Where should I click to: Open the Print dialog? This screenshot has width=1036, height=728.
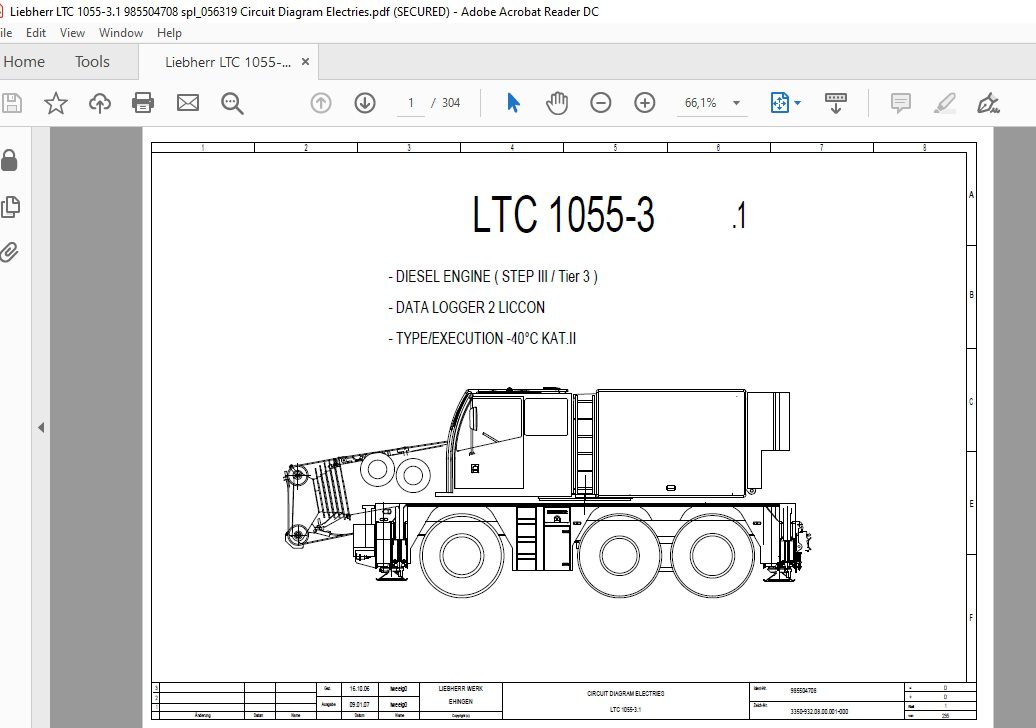tap(143, 102)
